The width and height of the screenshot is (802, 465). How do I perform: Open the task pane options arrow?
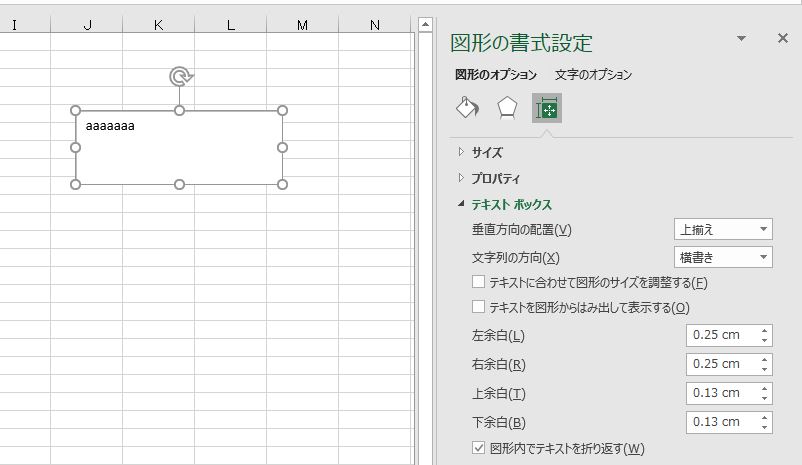pyautogui.click(x=741, y=38)
